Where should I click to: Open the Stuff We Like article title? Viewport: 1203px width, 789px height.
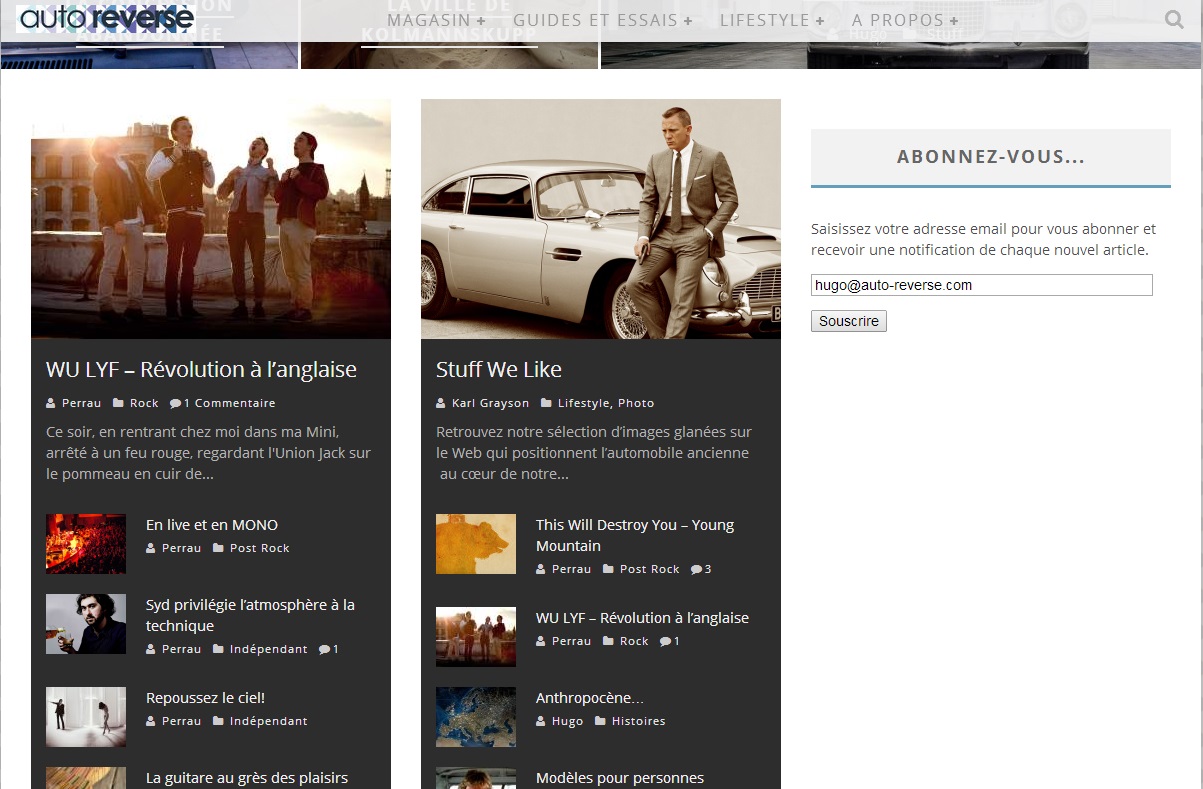pyautogui.click(x=499, y=370)
